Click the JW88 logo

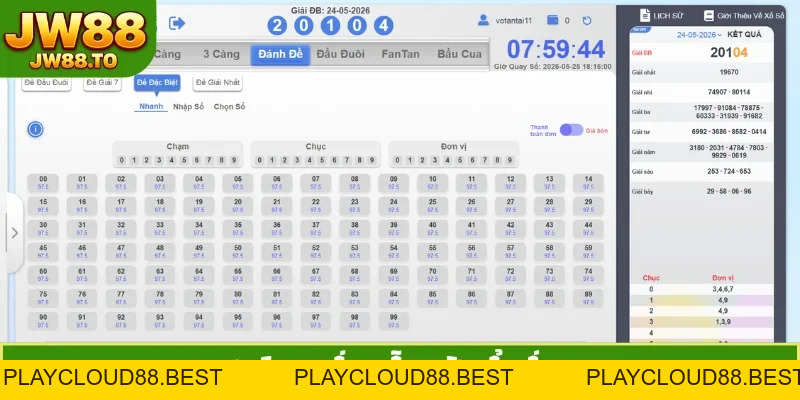pyautogui.click(x=76, y=37)
